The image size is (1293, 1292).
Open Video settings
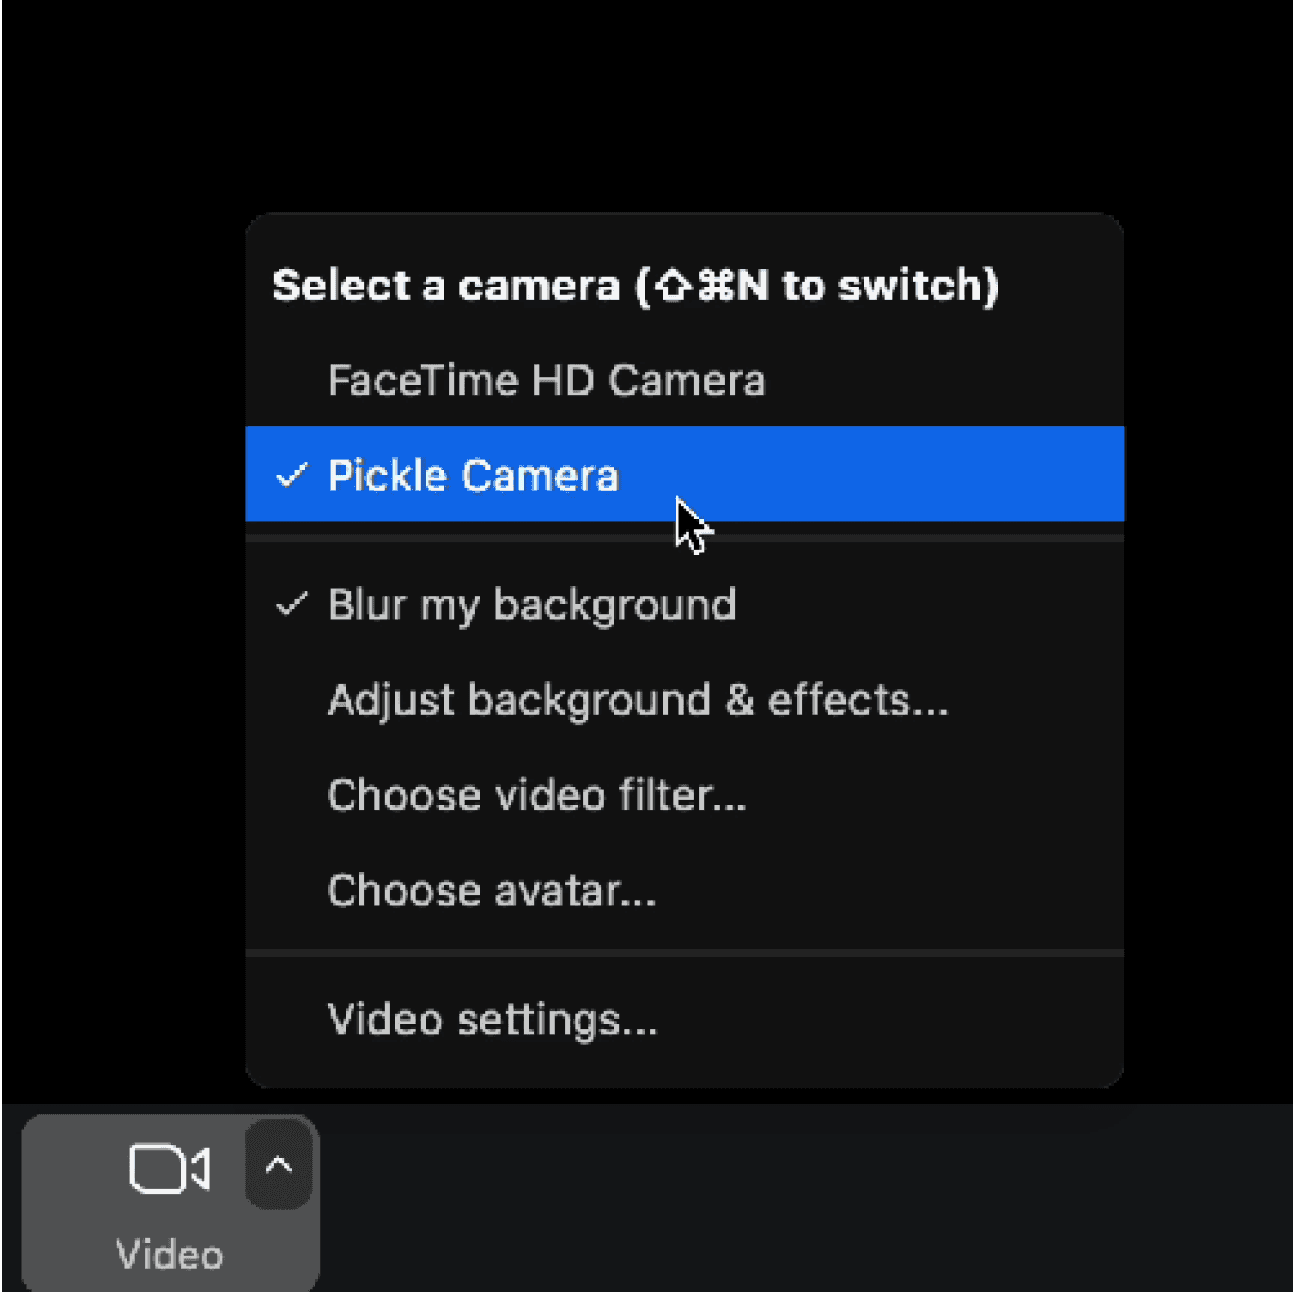coord(684,1020)
